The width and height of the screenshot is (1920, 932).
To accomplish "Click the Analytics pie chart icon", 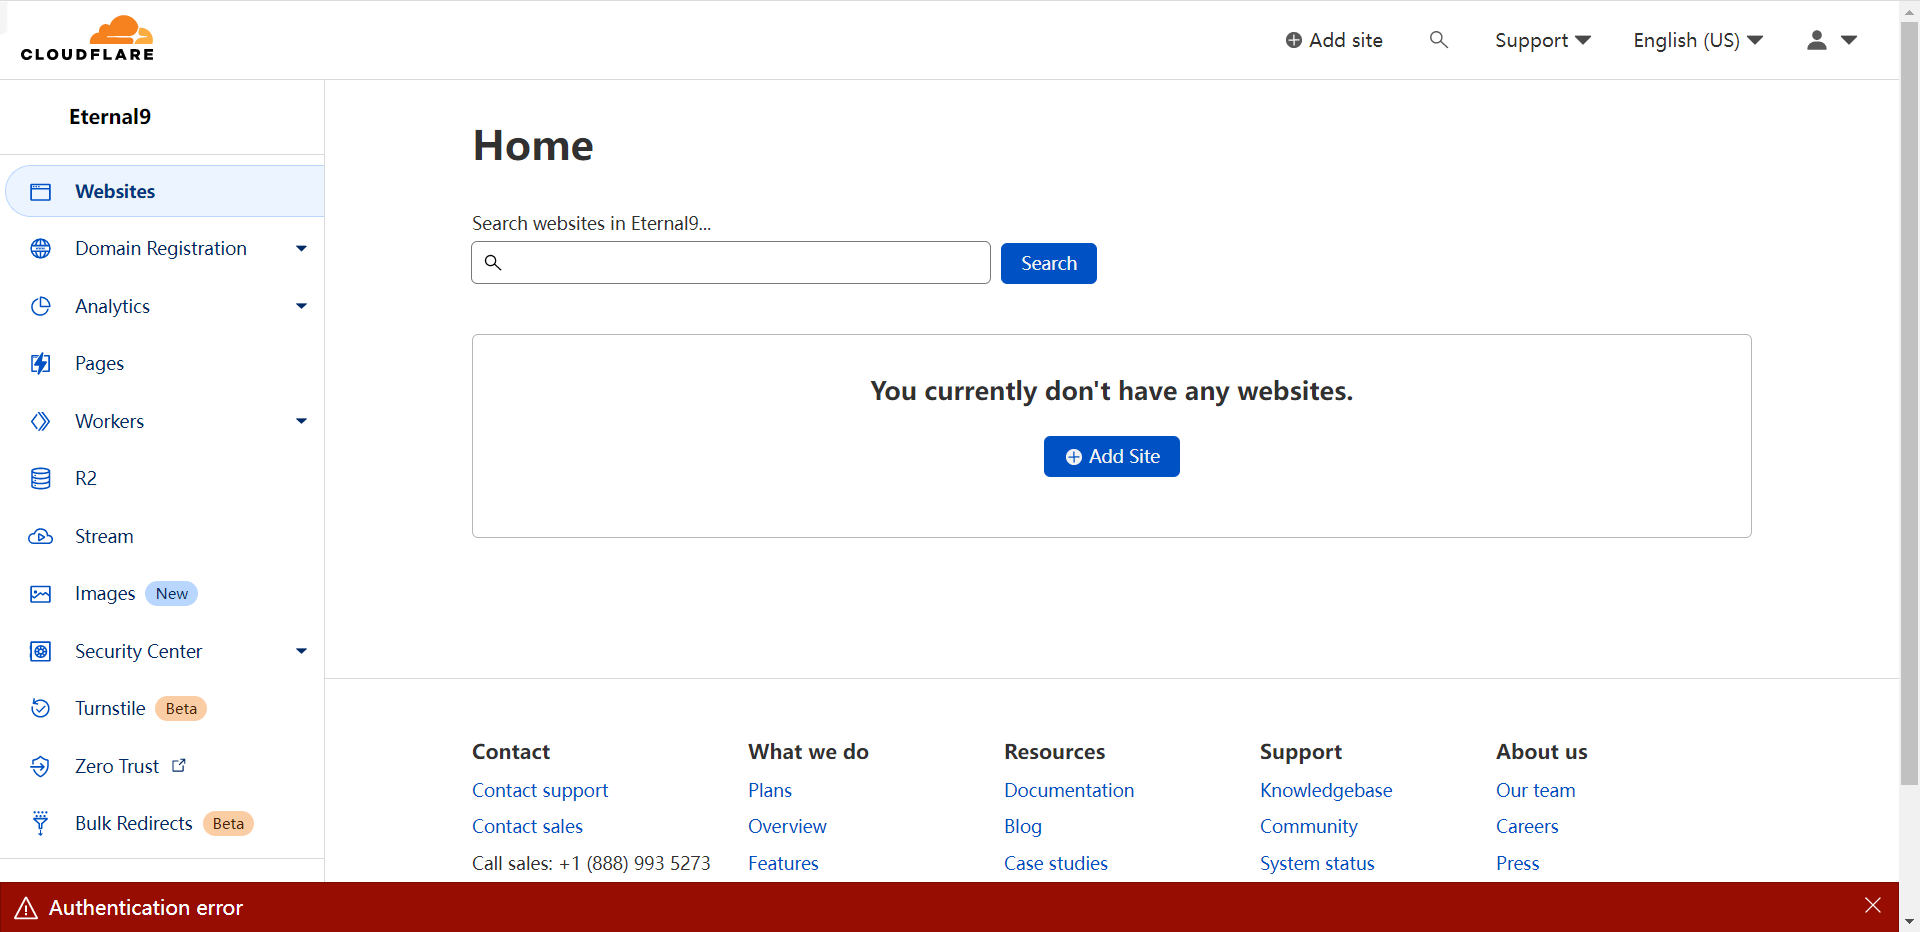I will 40,306.
